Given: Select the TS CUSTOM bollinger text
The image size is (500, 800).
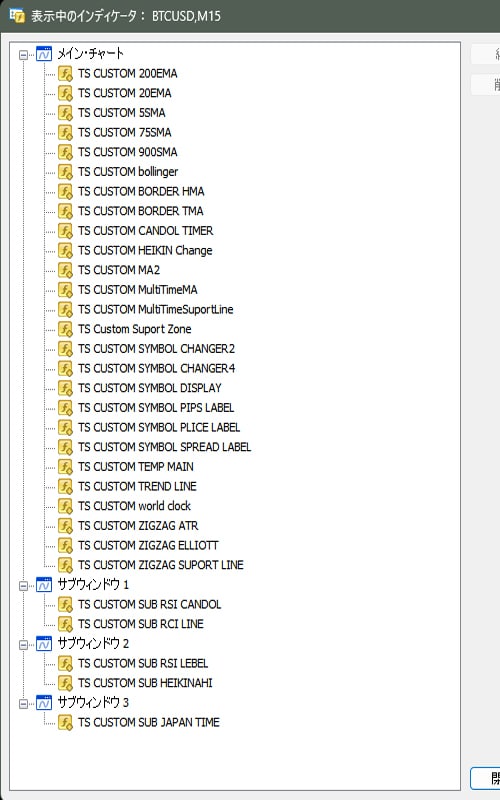Looking at the screenshot, I should [128, 172].
